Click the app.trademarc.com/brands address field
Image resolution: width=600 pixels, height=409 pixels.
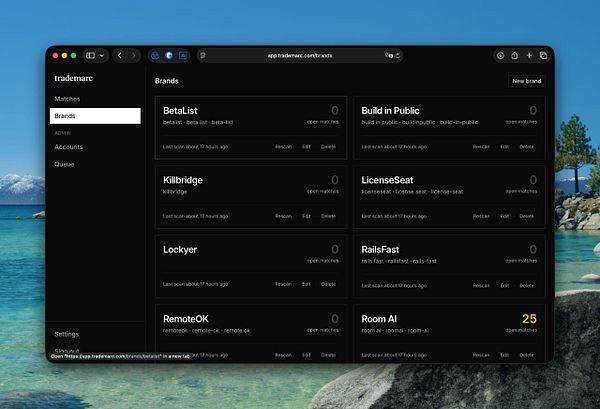coord(300,55)
